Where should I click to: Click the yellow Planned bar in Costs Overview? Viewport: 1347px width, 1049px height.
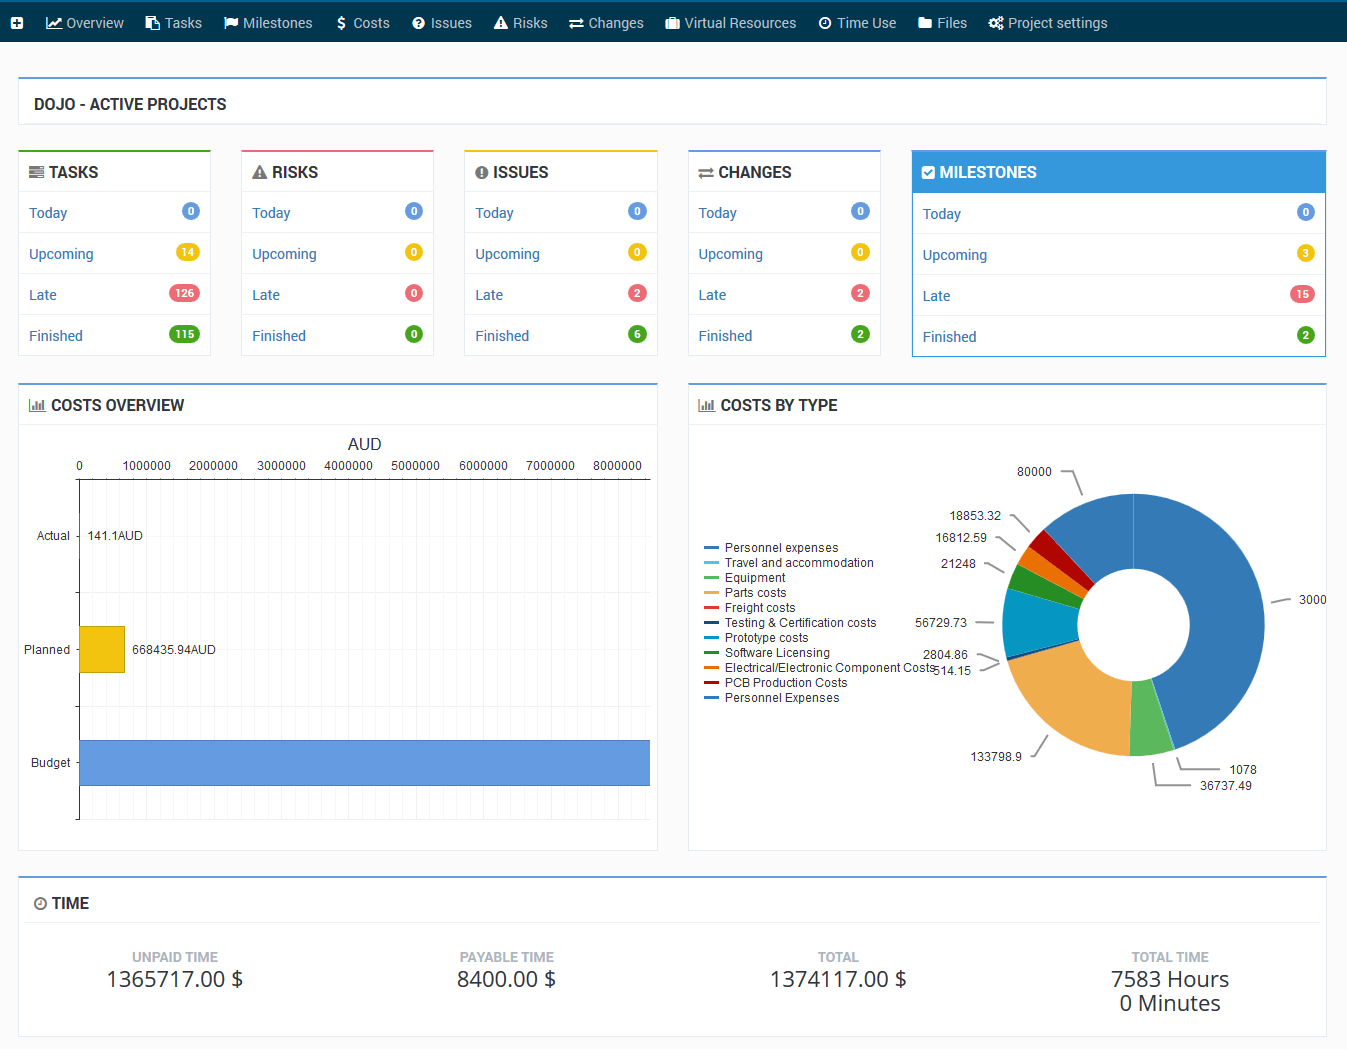[x=101, y=648]
